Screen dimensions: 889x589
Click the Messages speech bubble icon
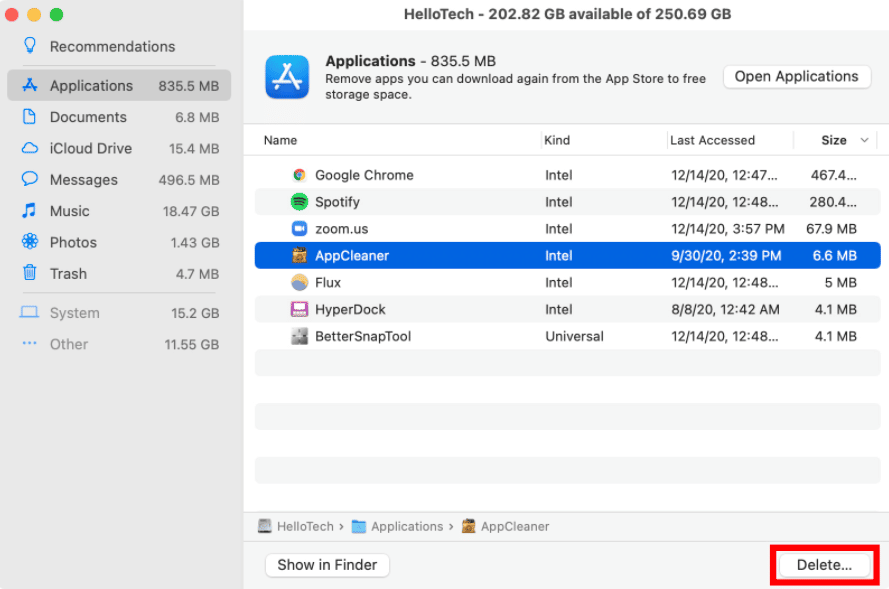29,179
